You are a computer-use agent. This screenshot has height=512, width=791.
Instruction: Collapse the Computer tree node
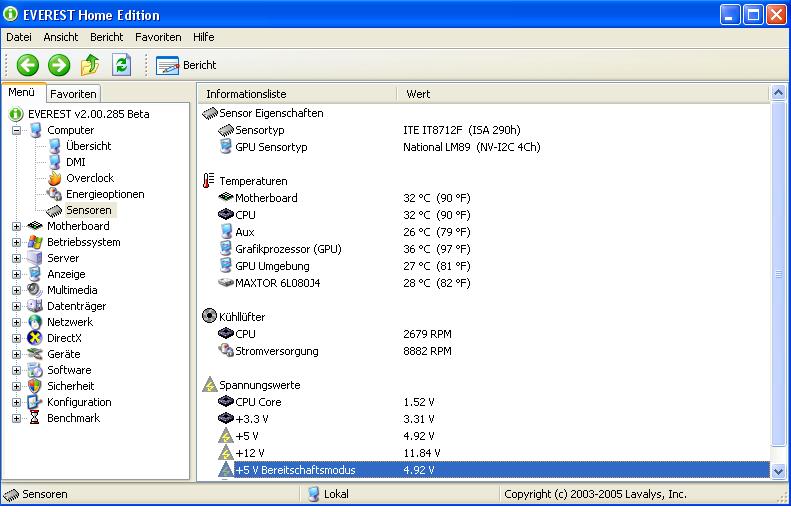17,130
